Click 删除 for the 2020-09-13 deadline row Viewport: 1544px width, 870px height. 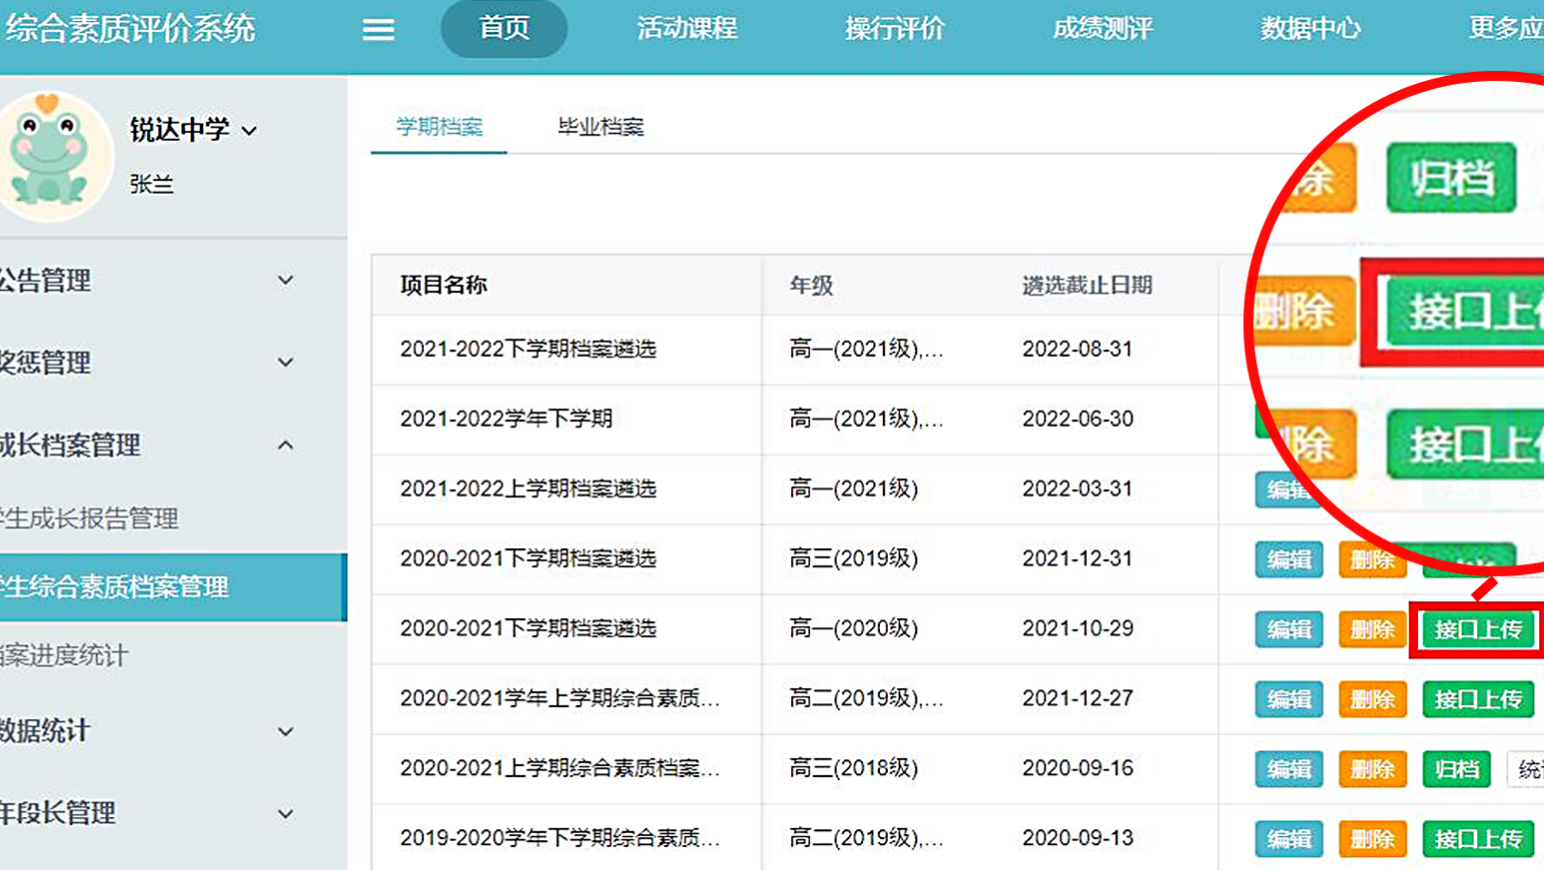[x=1372, y=839]
